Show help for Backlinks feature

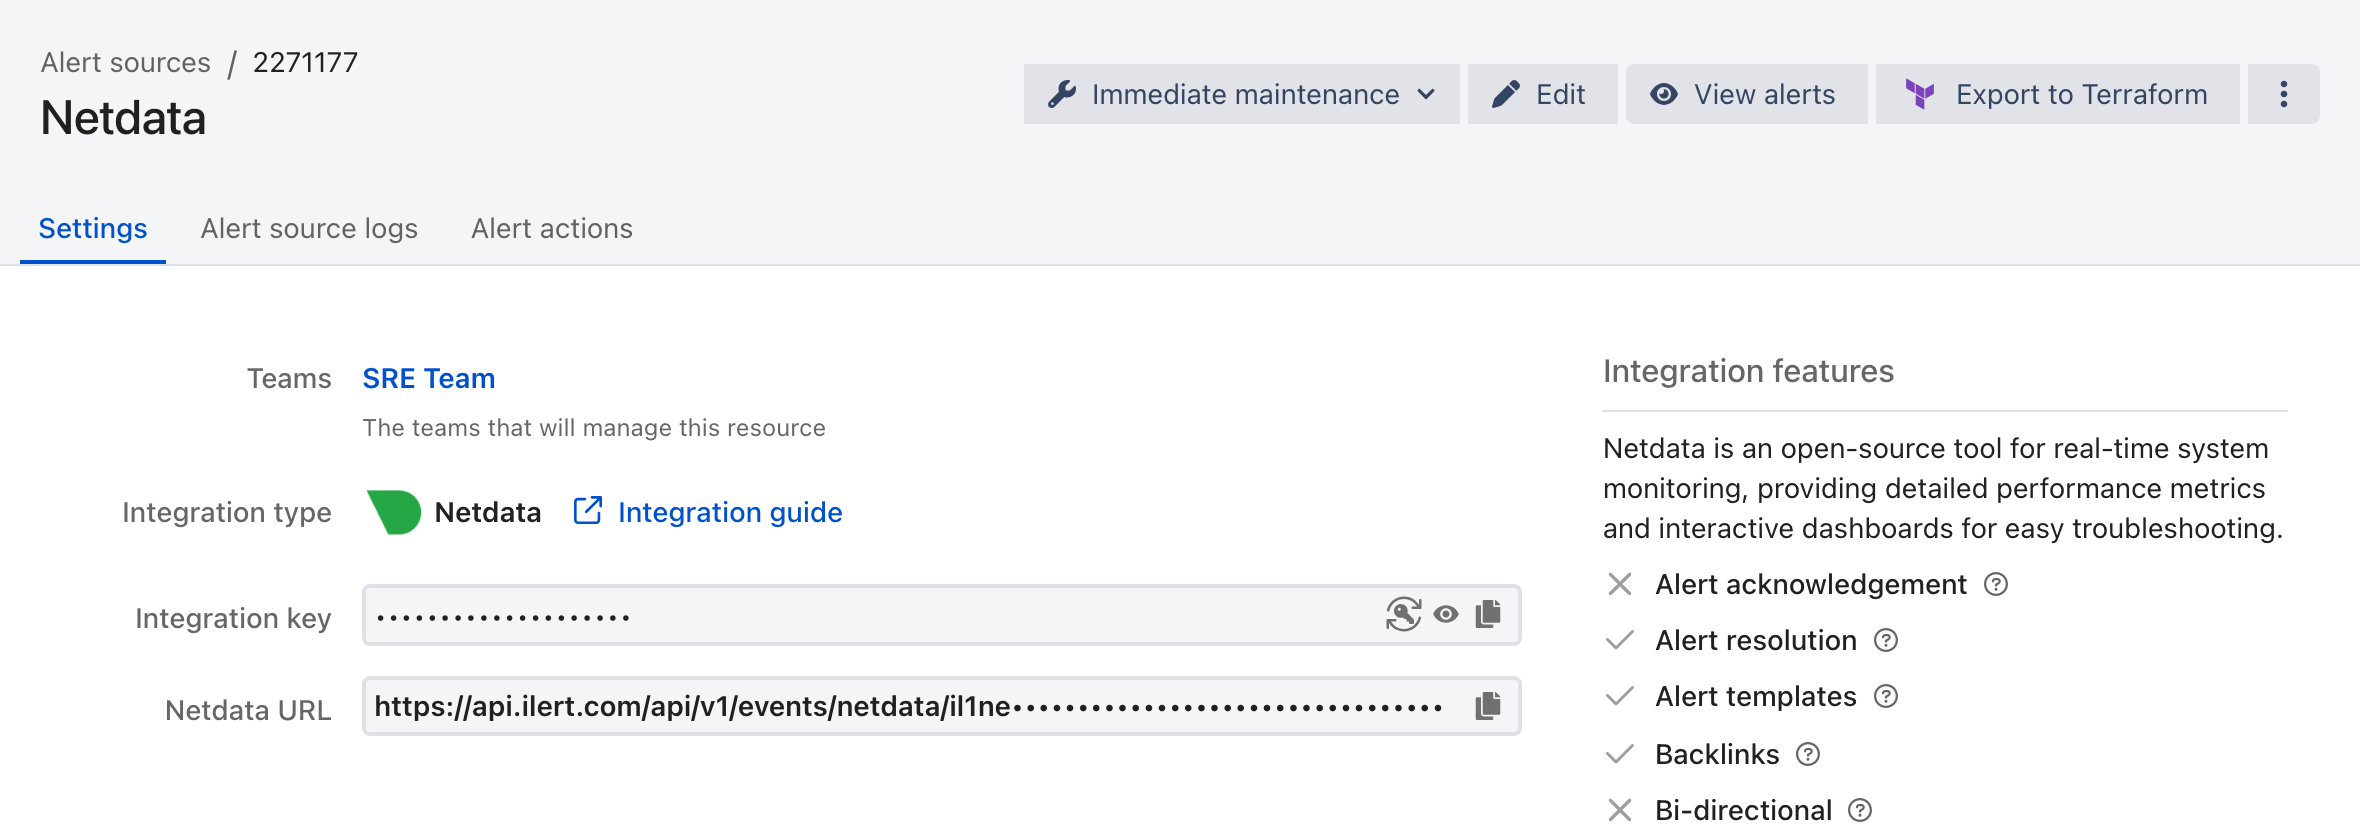coord(1808,754)
